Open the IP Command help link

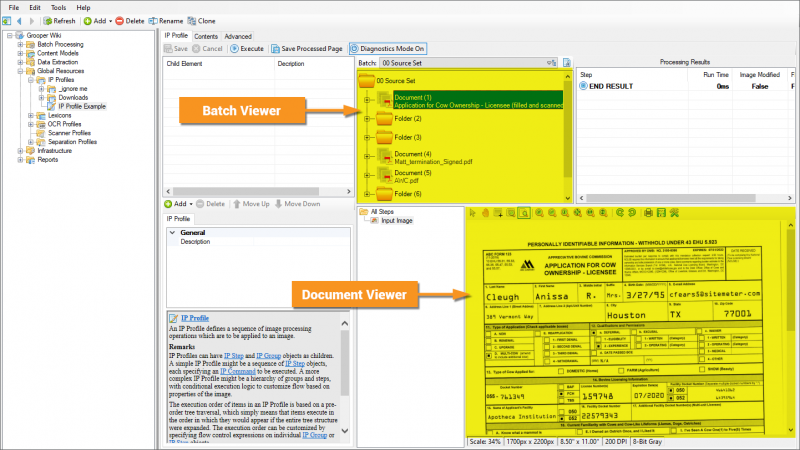(237, 371)
